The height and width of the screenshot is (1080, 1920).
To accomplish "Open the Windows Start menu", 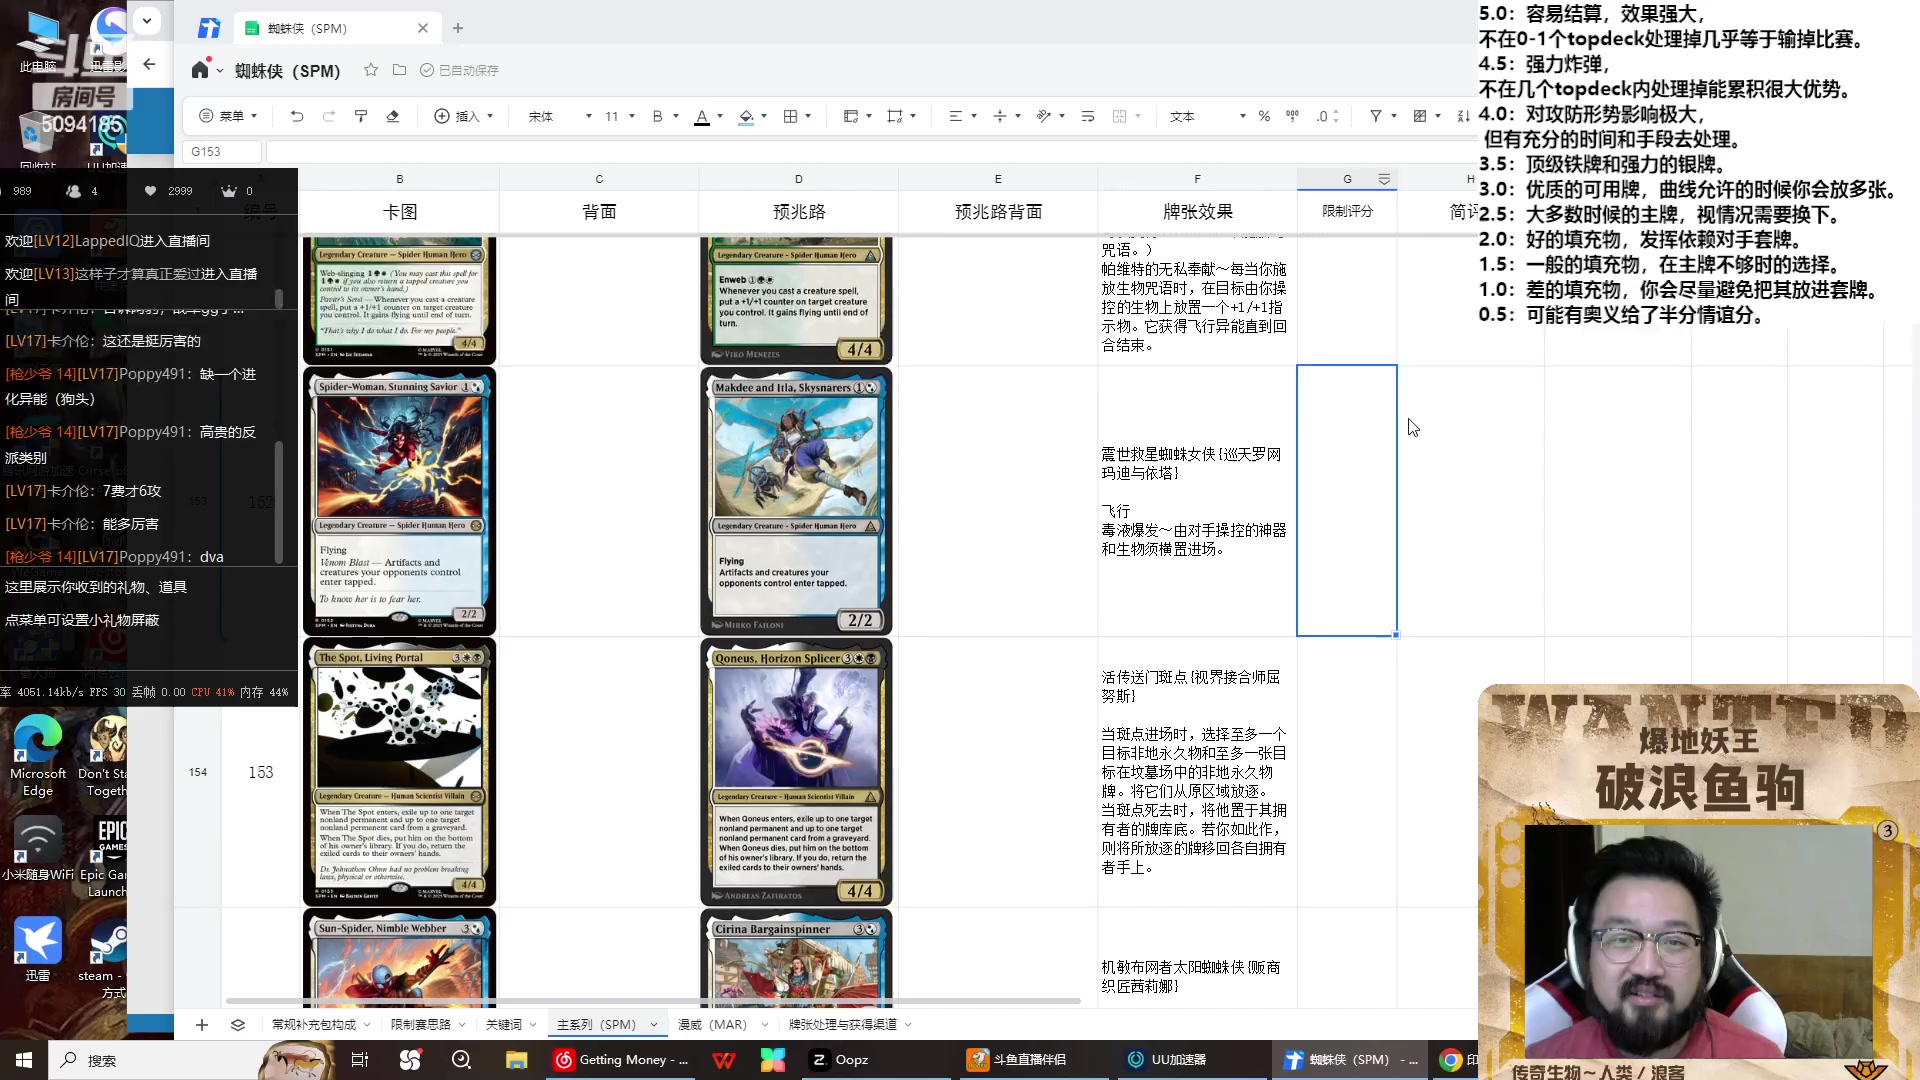I will point(24,1060).
